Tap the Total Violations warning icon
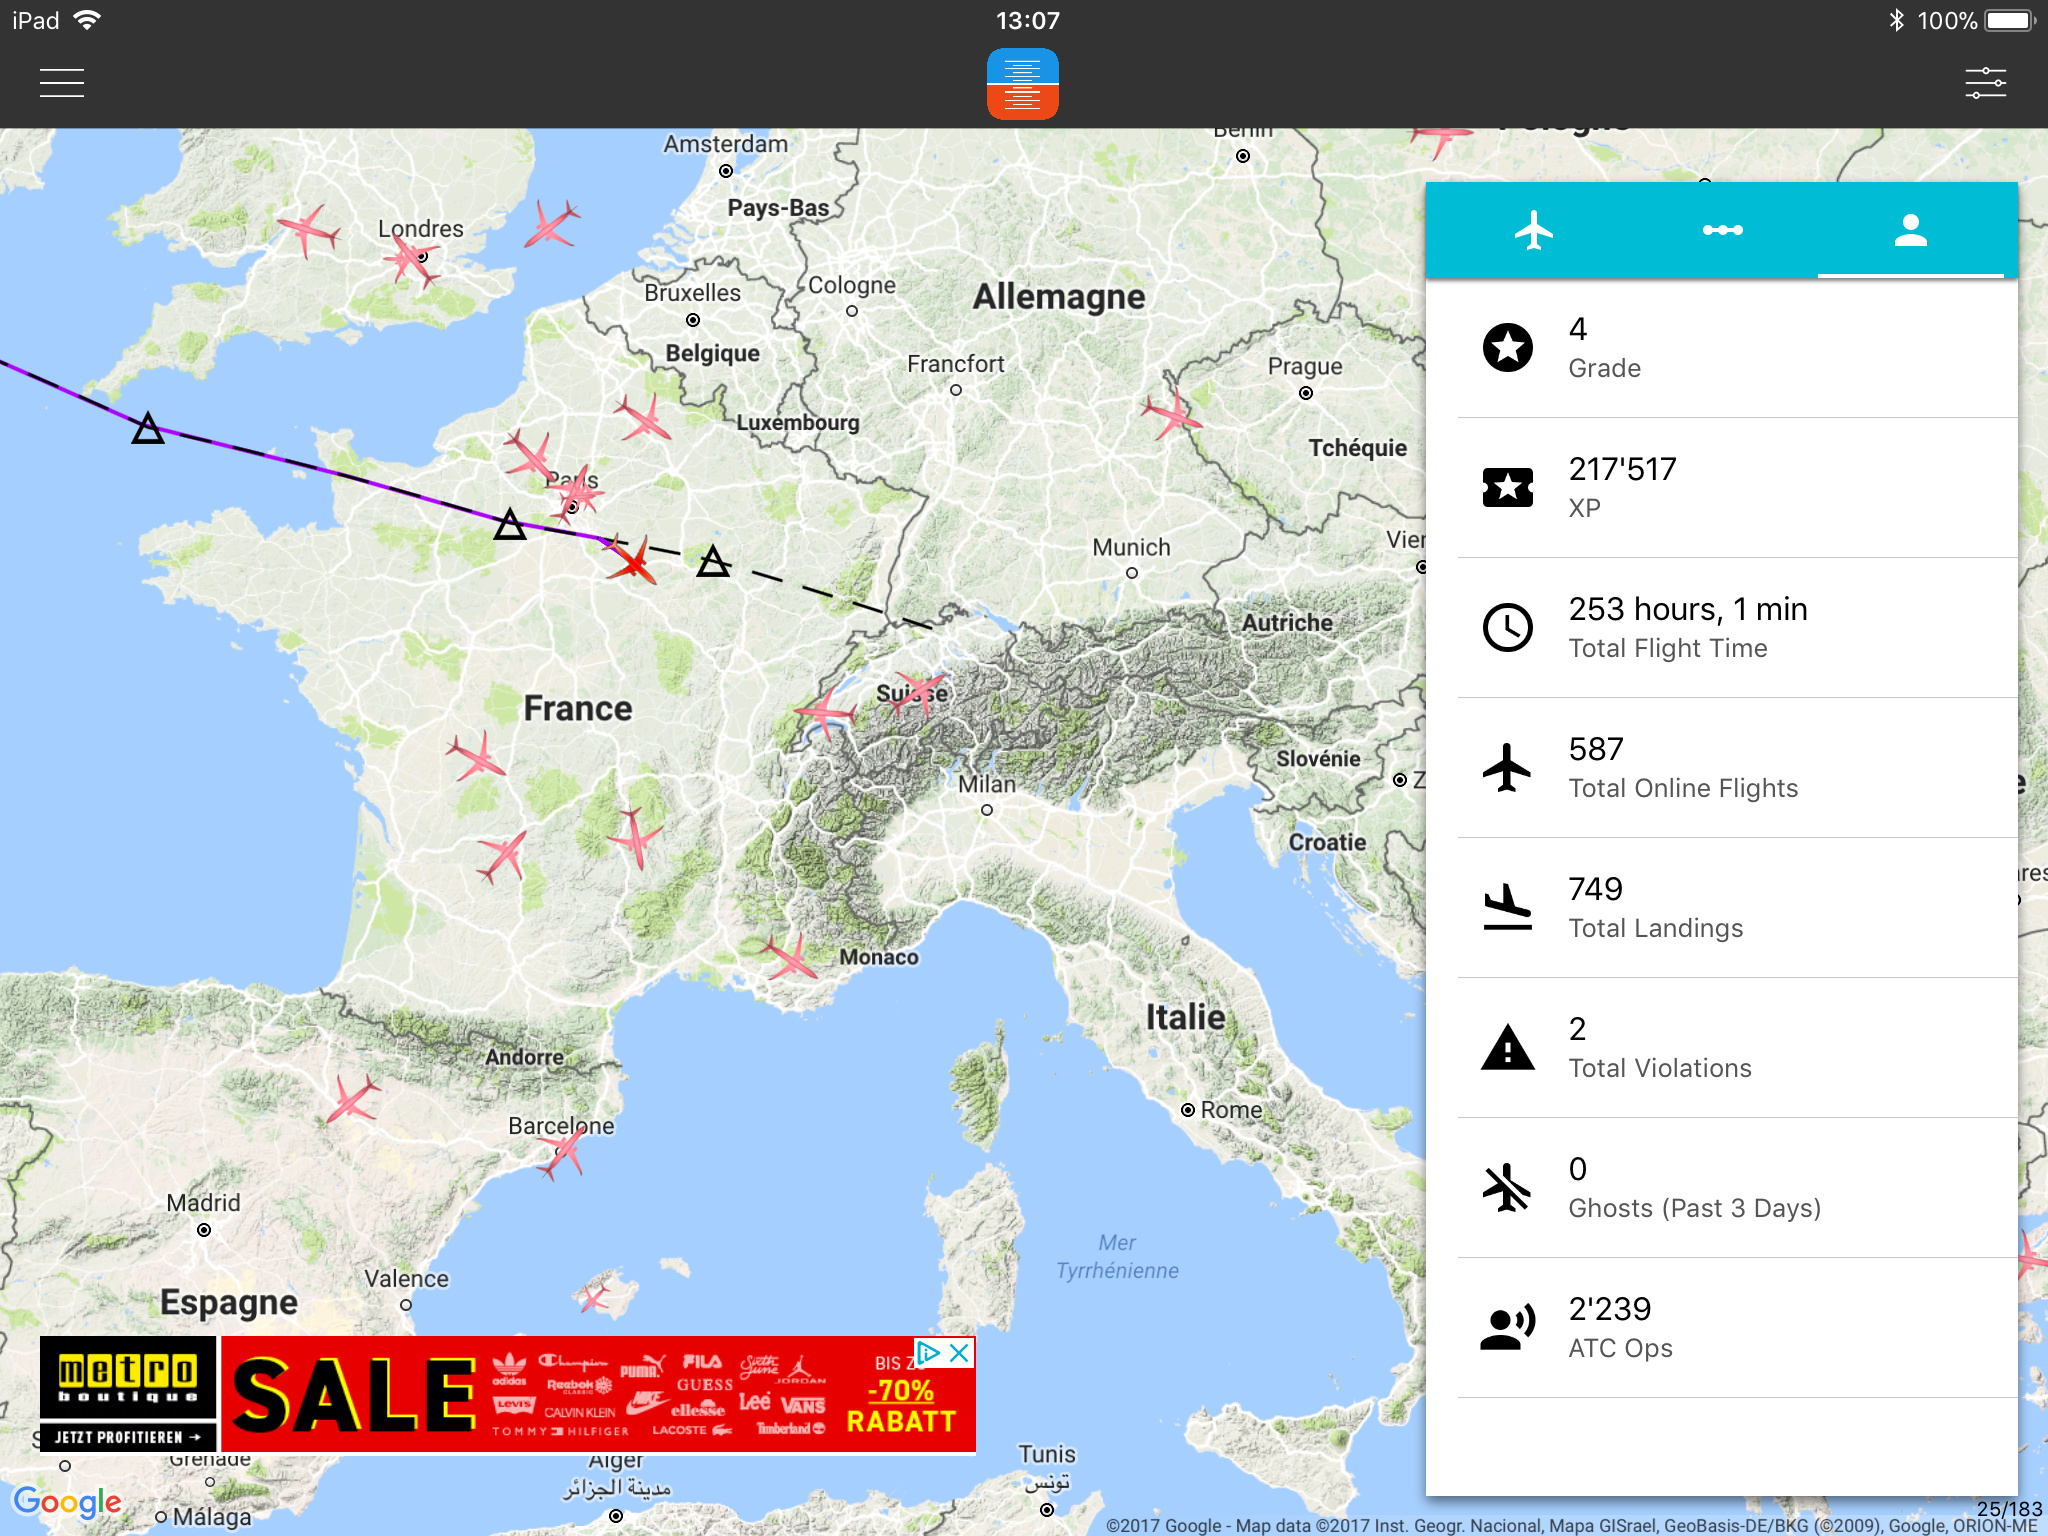 [x=1507, y=1048]
